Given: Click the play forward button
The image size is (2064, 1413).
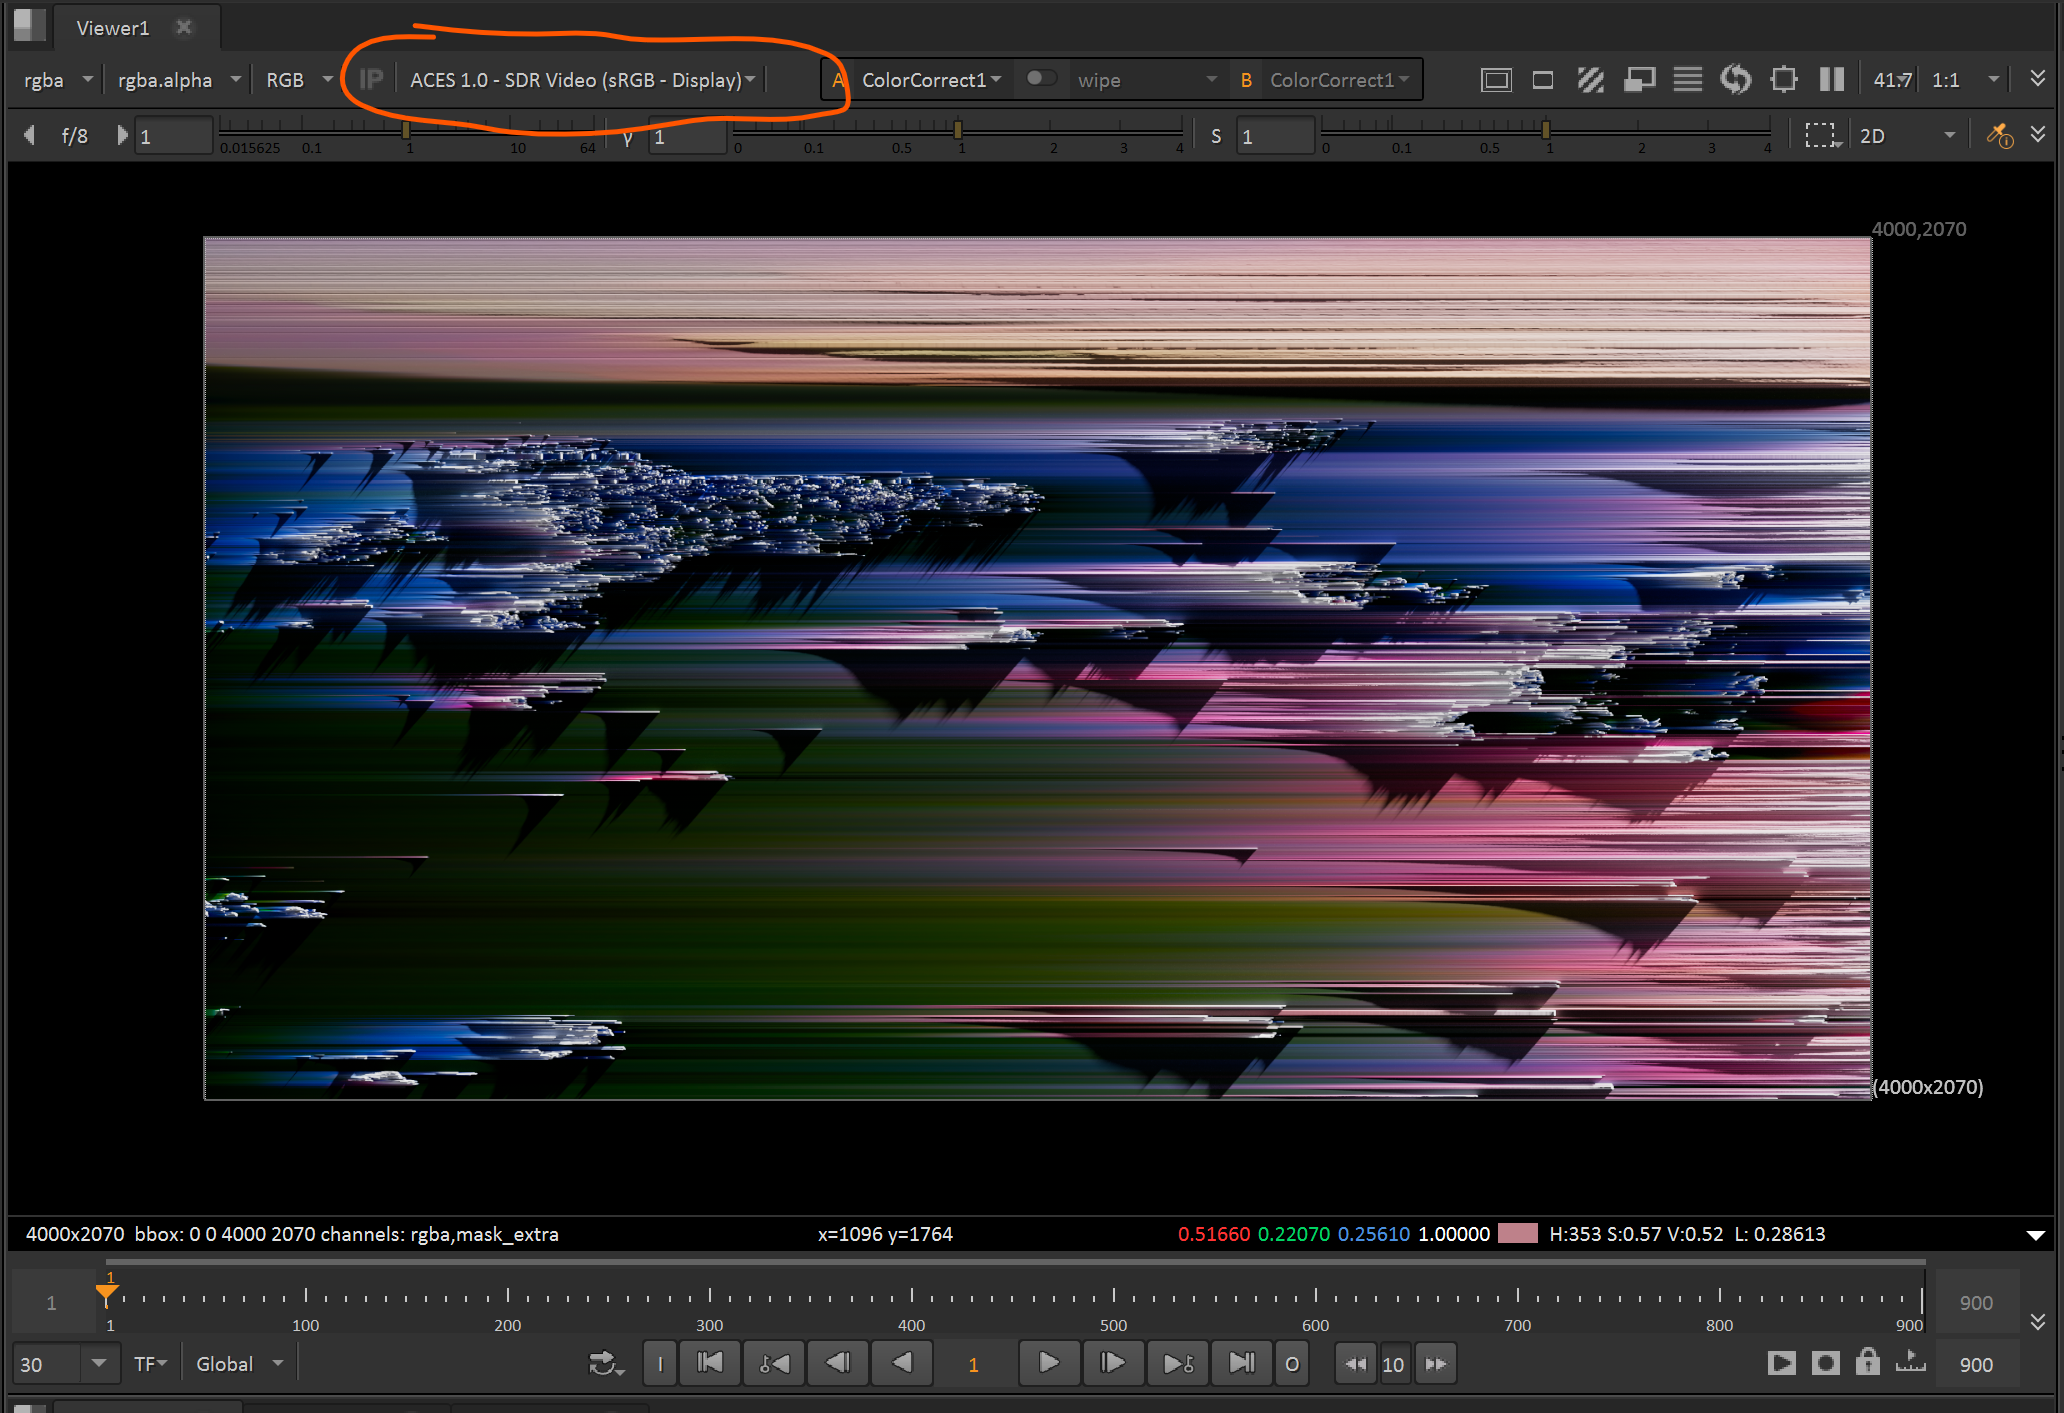Looking at the screenshot, I should 1048,1363.
